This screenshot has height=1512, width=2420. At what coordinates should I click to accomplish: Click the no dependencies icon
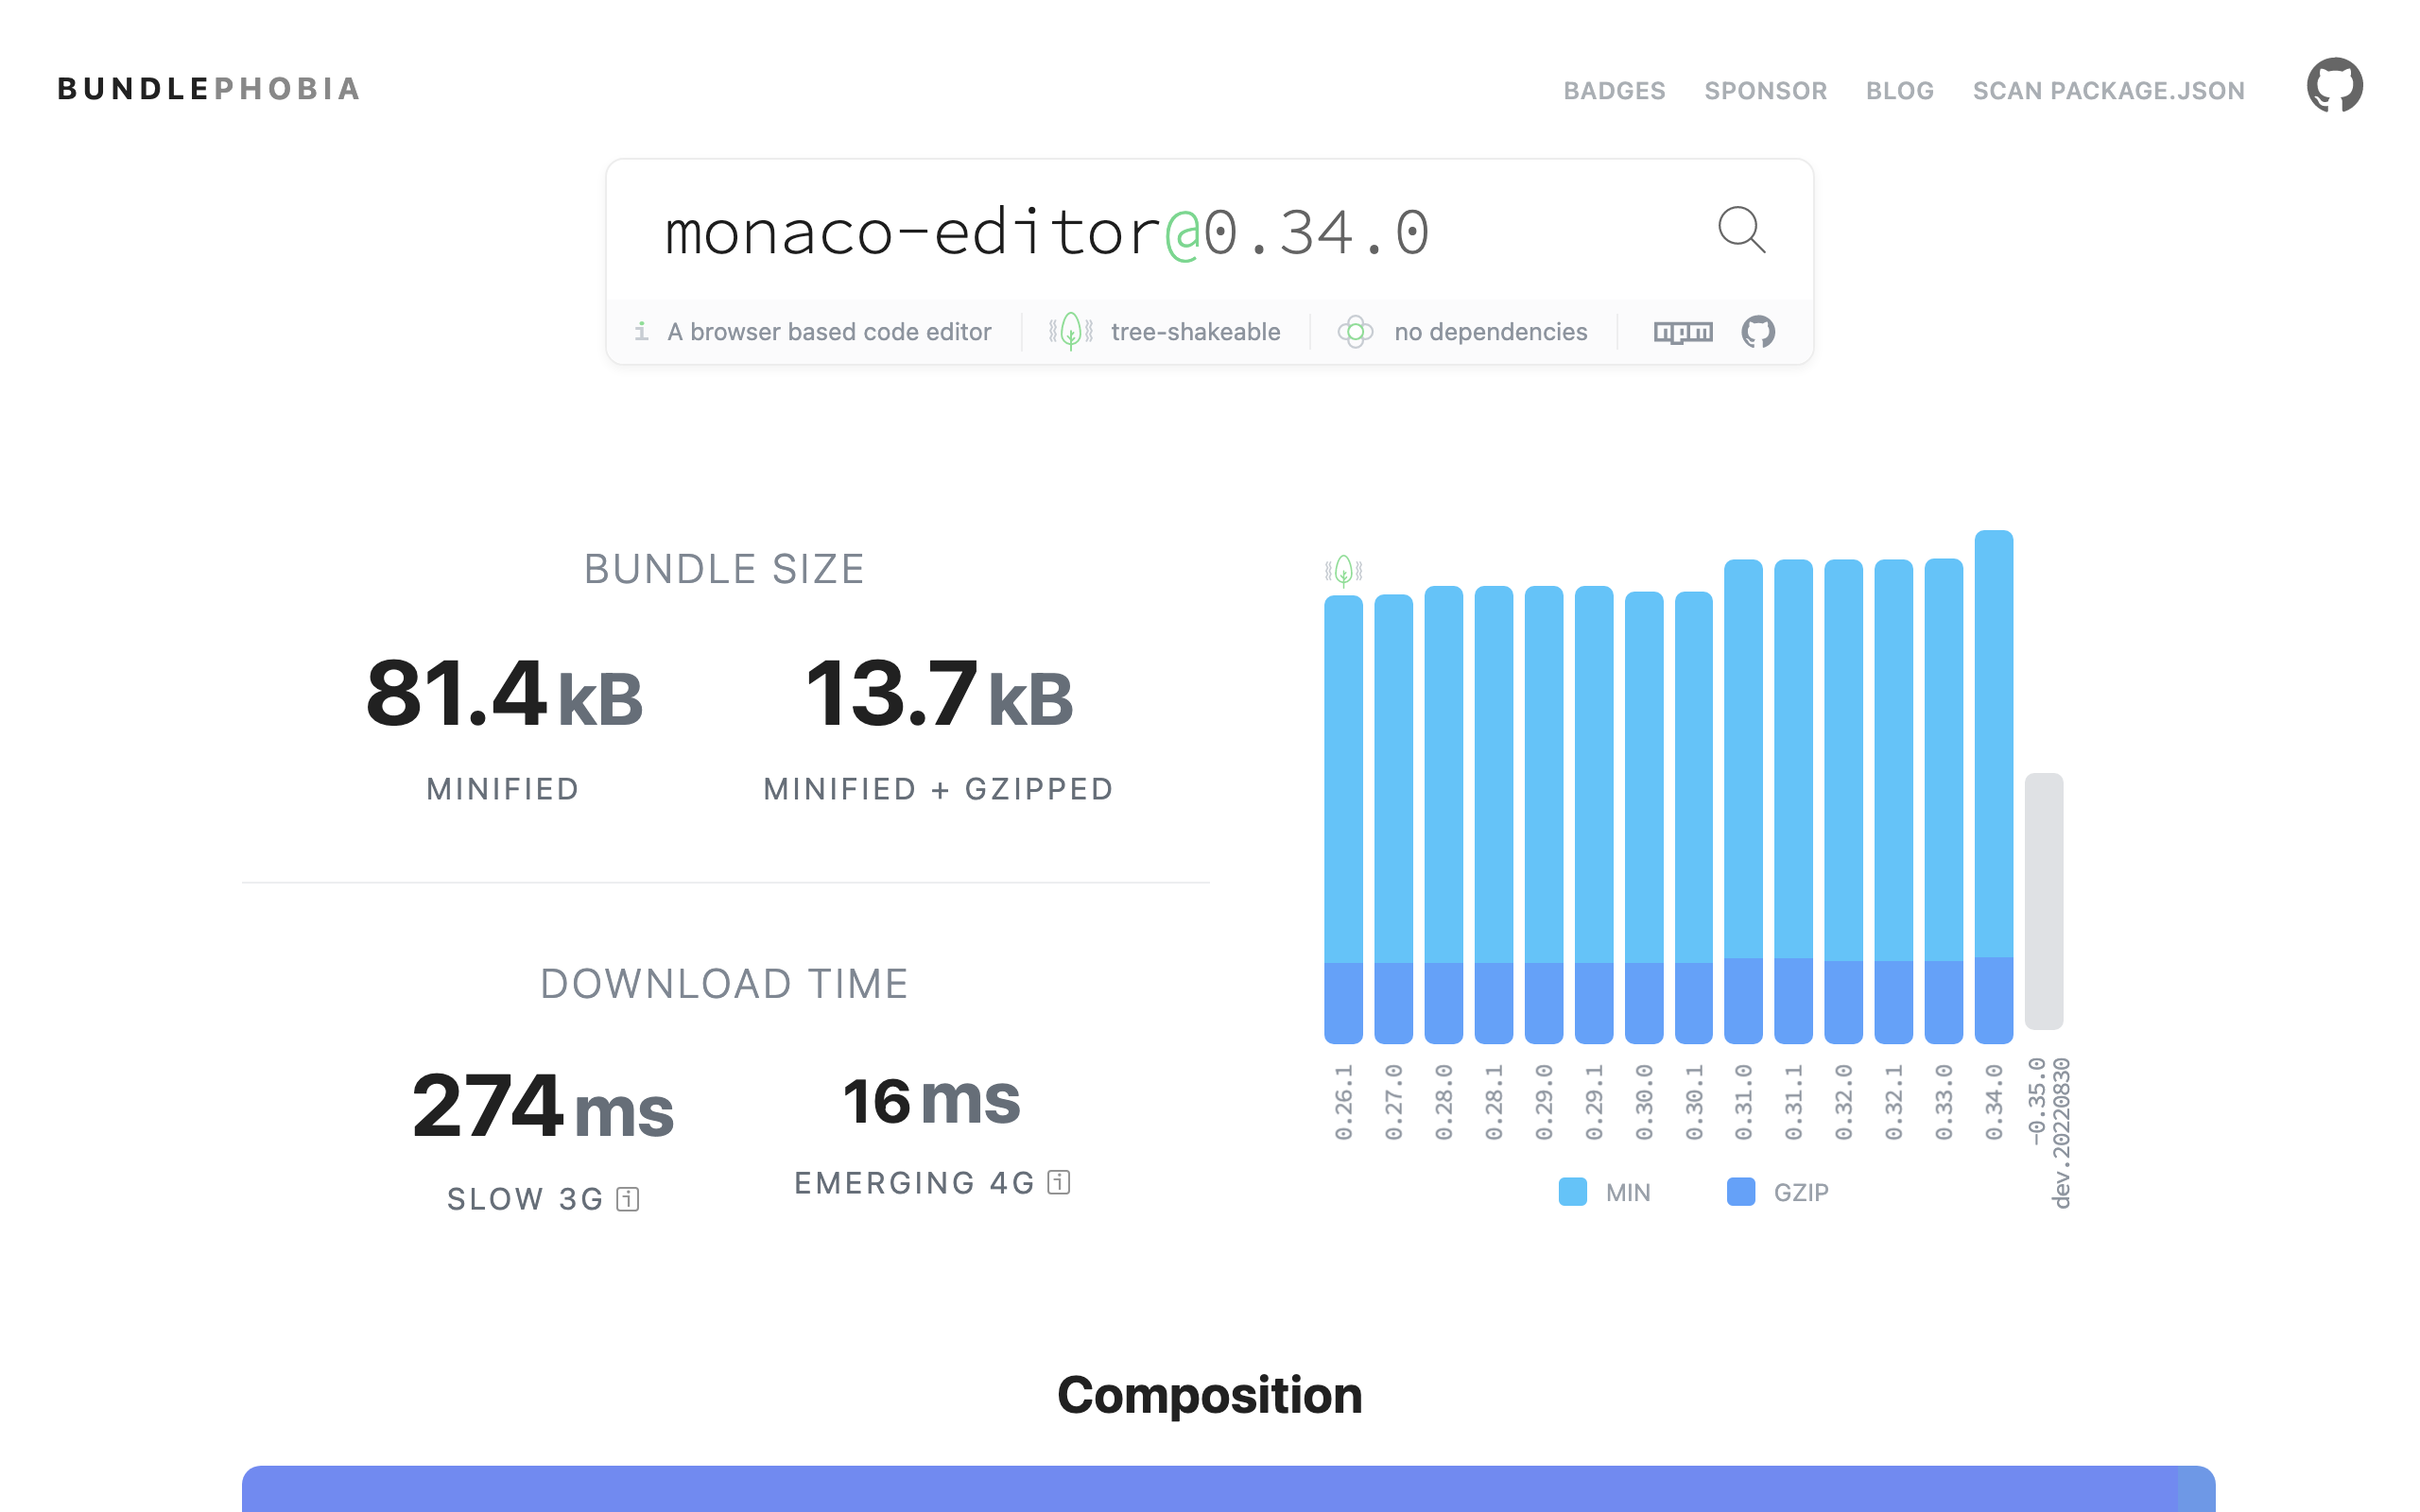1356,331
